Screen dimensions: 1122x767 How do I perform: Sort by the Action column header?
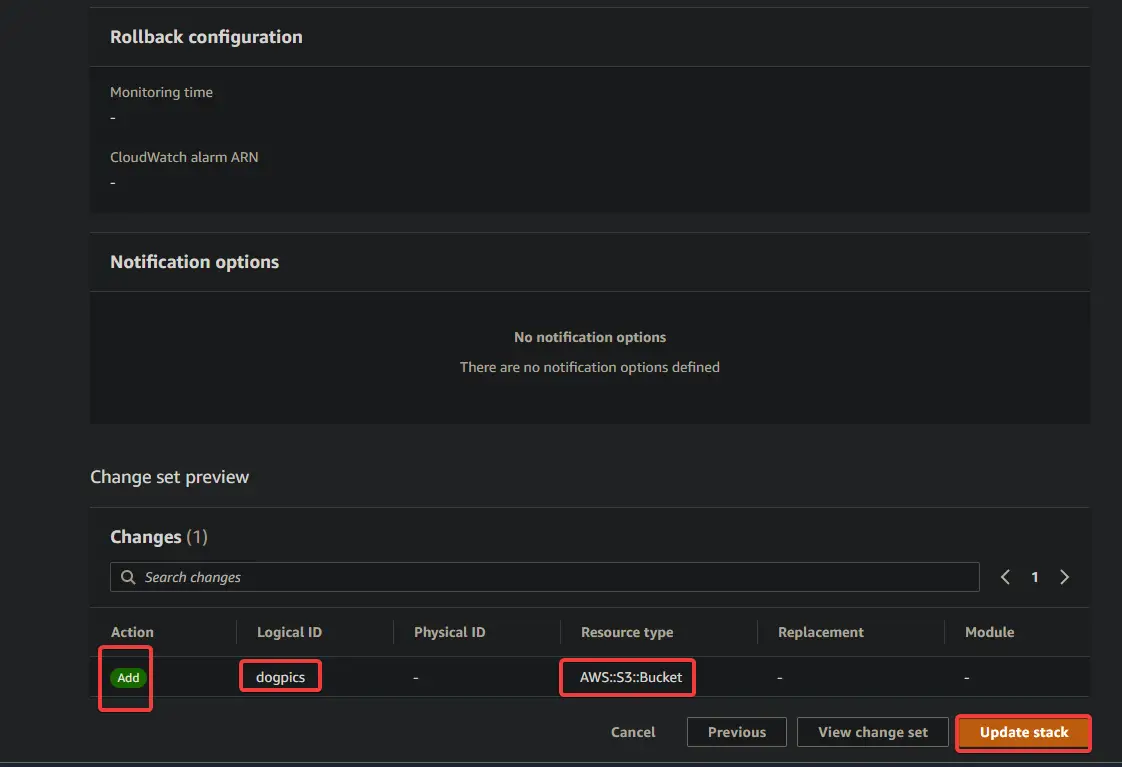[x=132, y=632]
